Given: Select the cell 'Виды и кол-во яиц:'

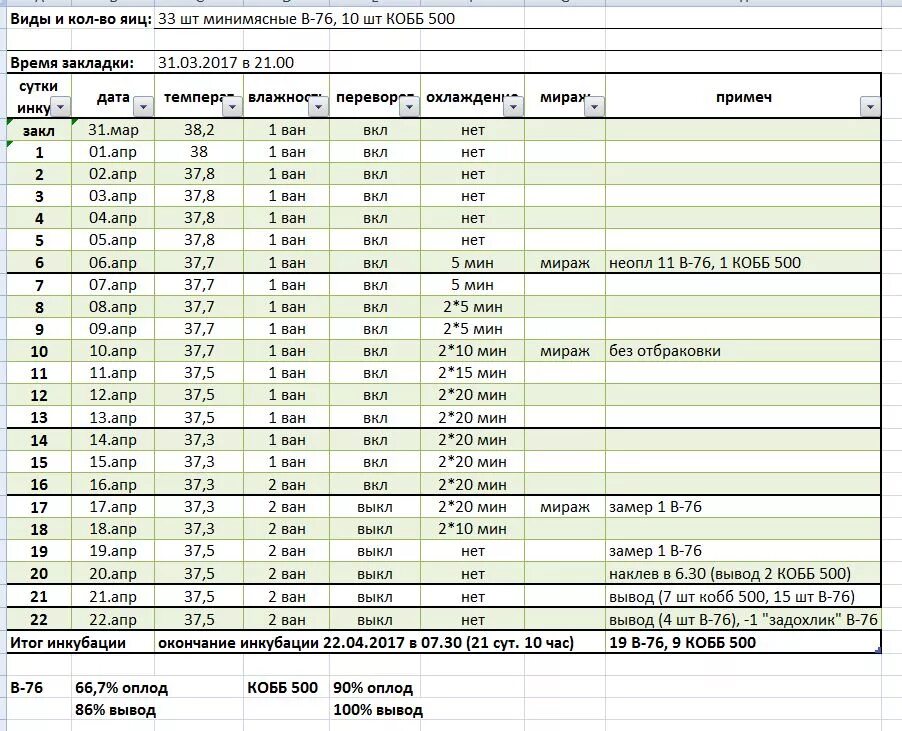Looking at the screenshot, I should [81, 19].
